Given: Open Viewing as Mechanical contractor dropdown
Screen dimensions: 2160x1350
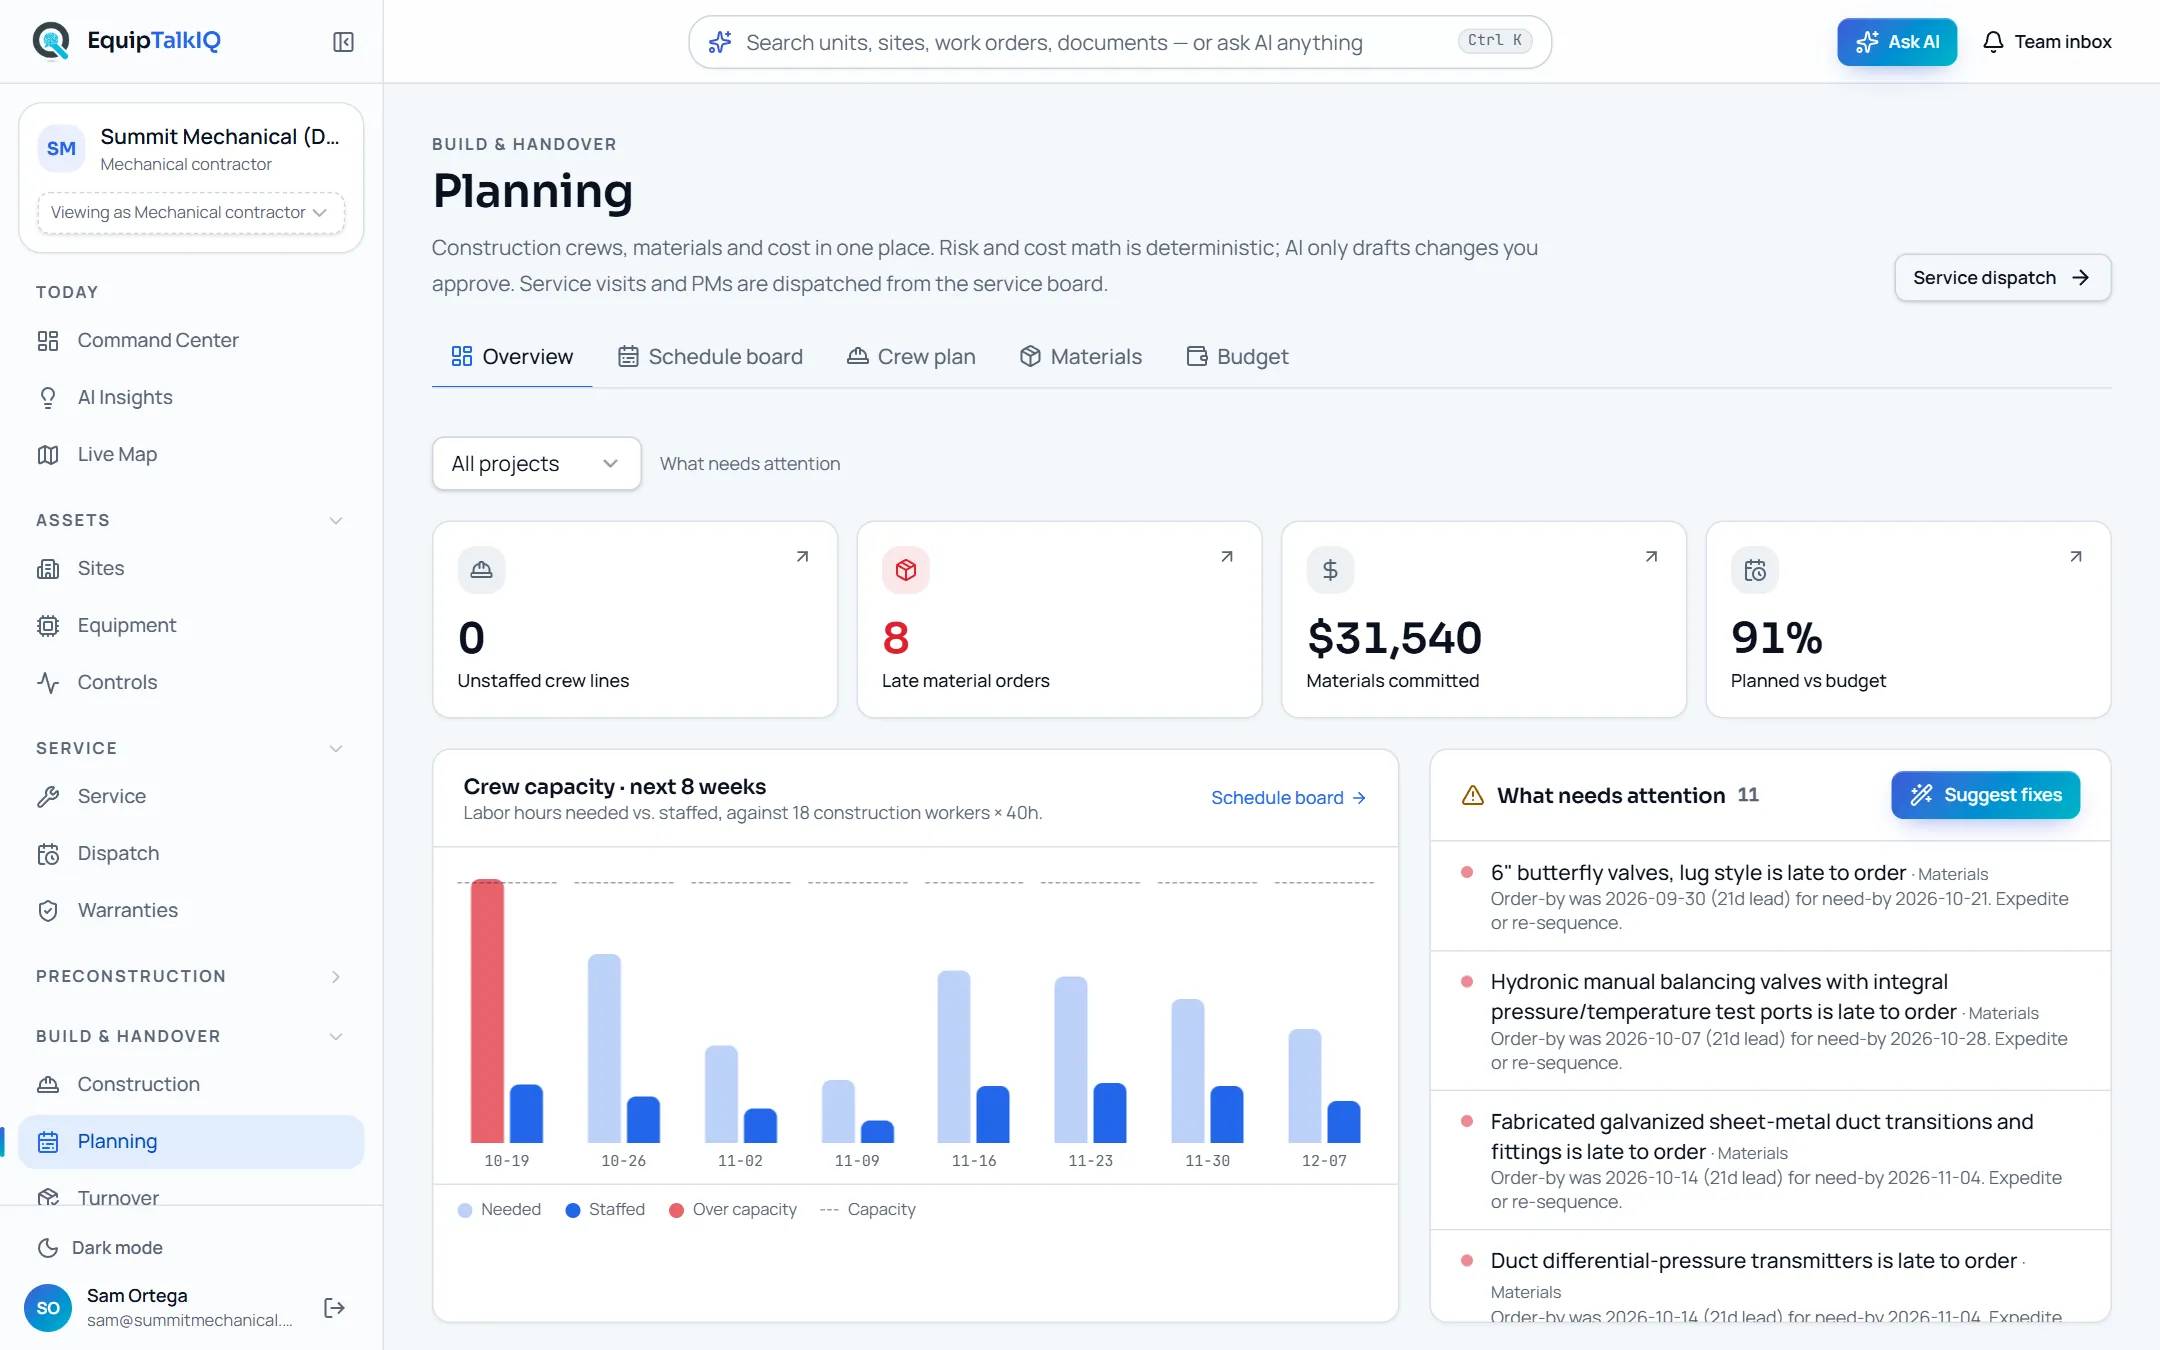Looking at the screenshot, I should (x=190, y=212).
